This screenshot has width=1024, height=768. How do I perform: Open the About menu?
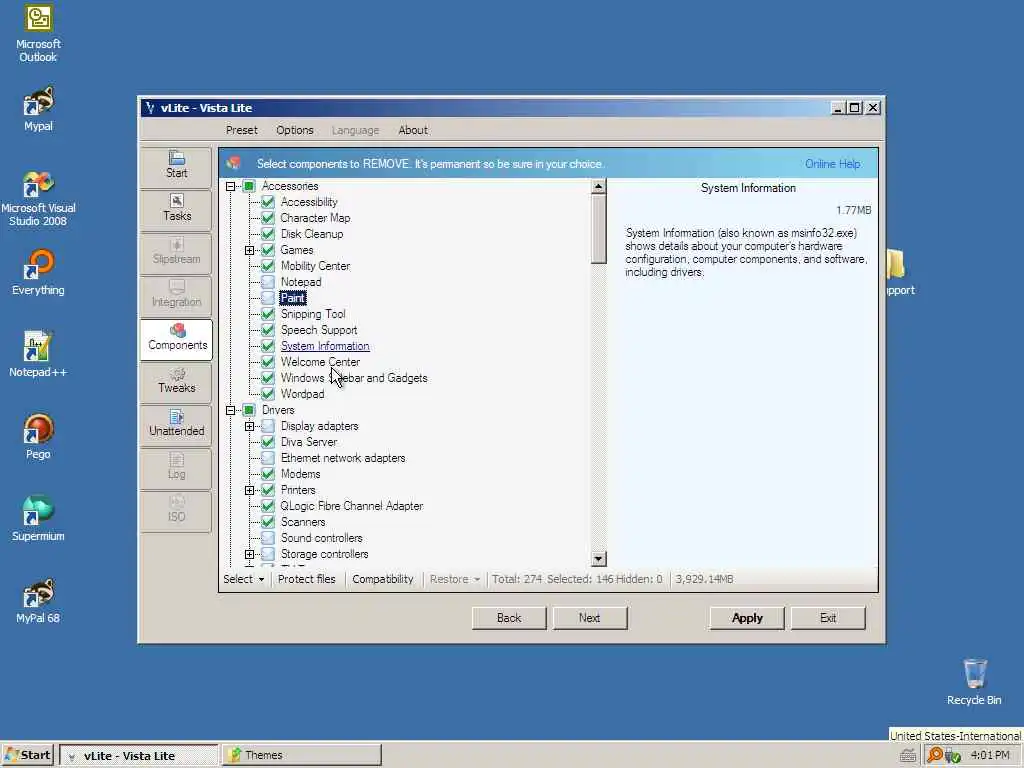pos(413,130)
